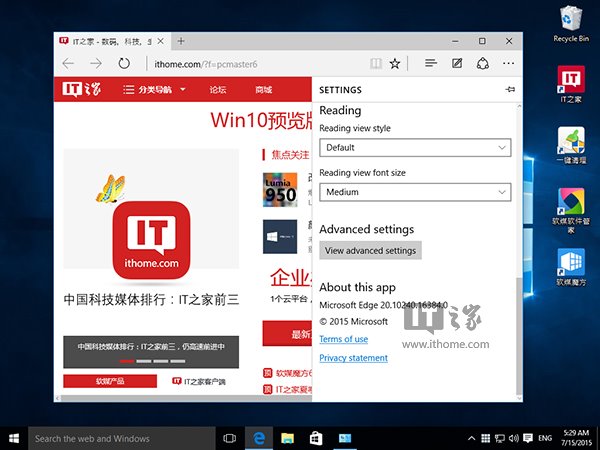Expand the Reading view font size dropdown
The width and height of the screenshot is (600, 450).
point(415,192)
